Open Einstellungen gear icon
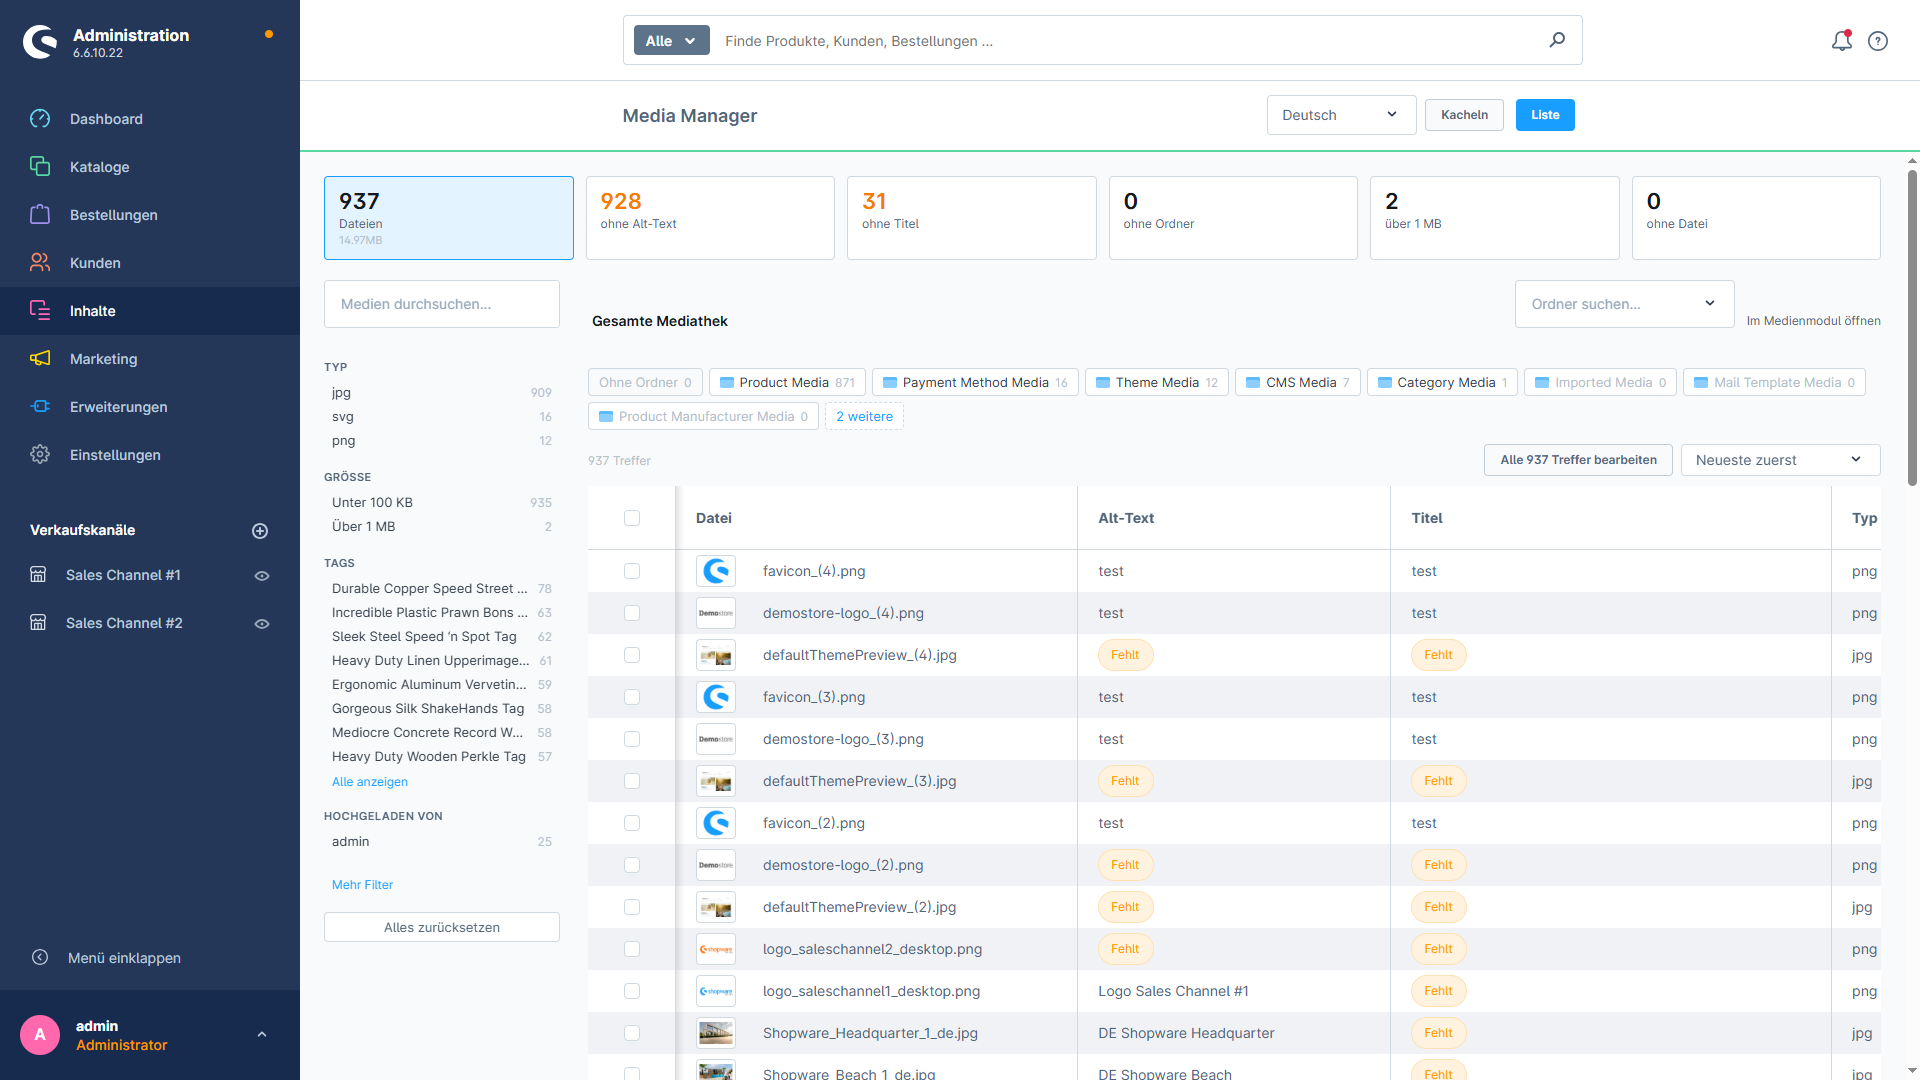 point(40,455)
